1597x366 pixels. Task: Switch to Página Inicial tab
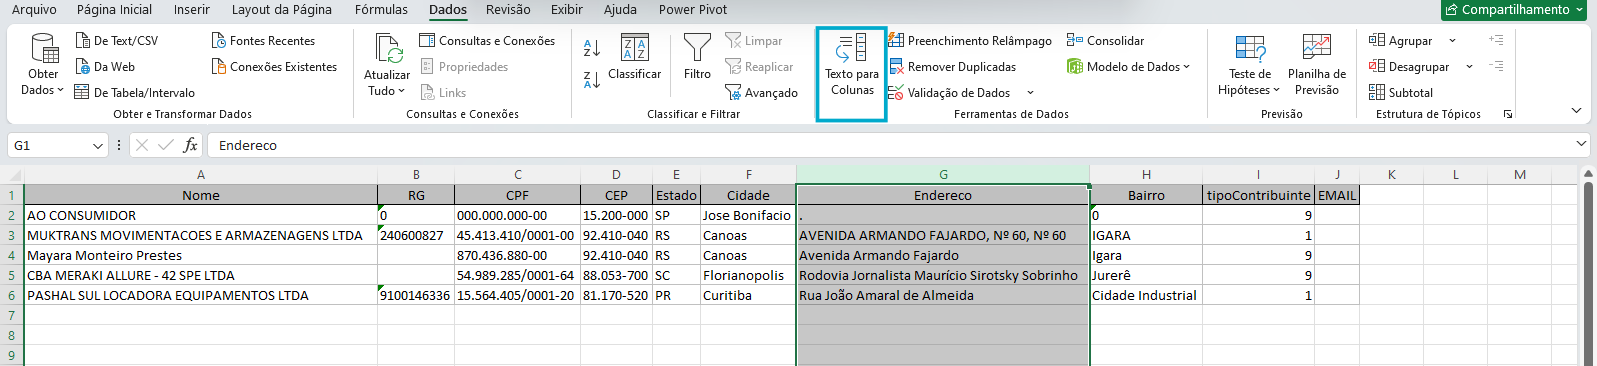pos(114,9)
